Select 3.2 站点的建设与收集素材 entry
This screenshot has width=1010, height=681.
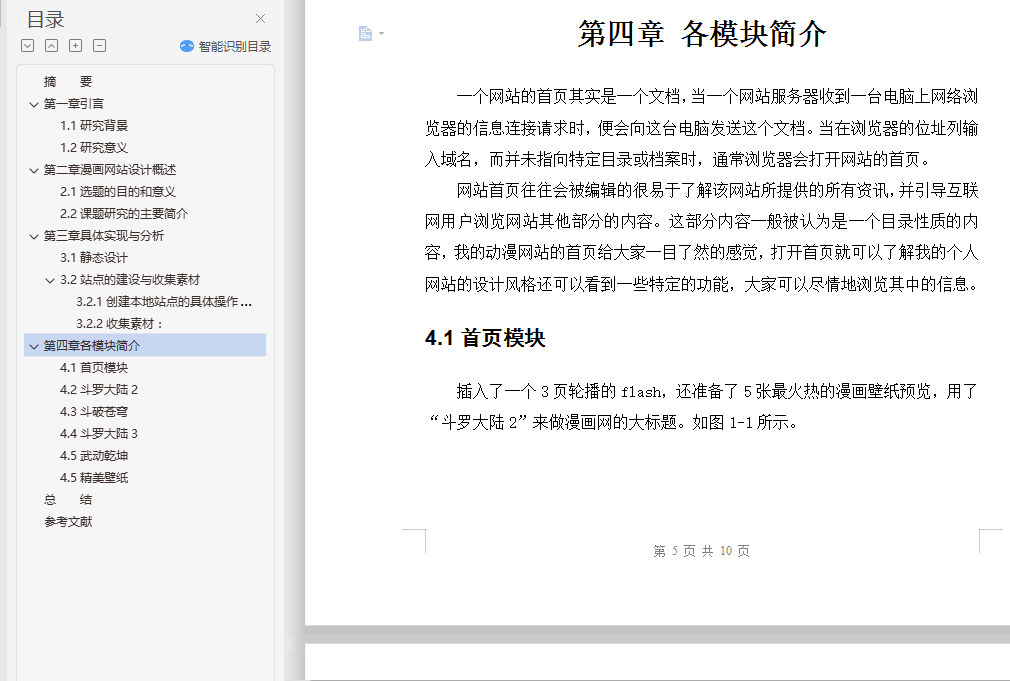(x=130, y=280)
